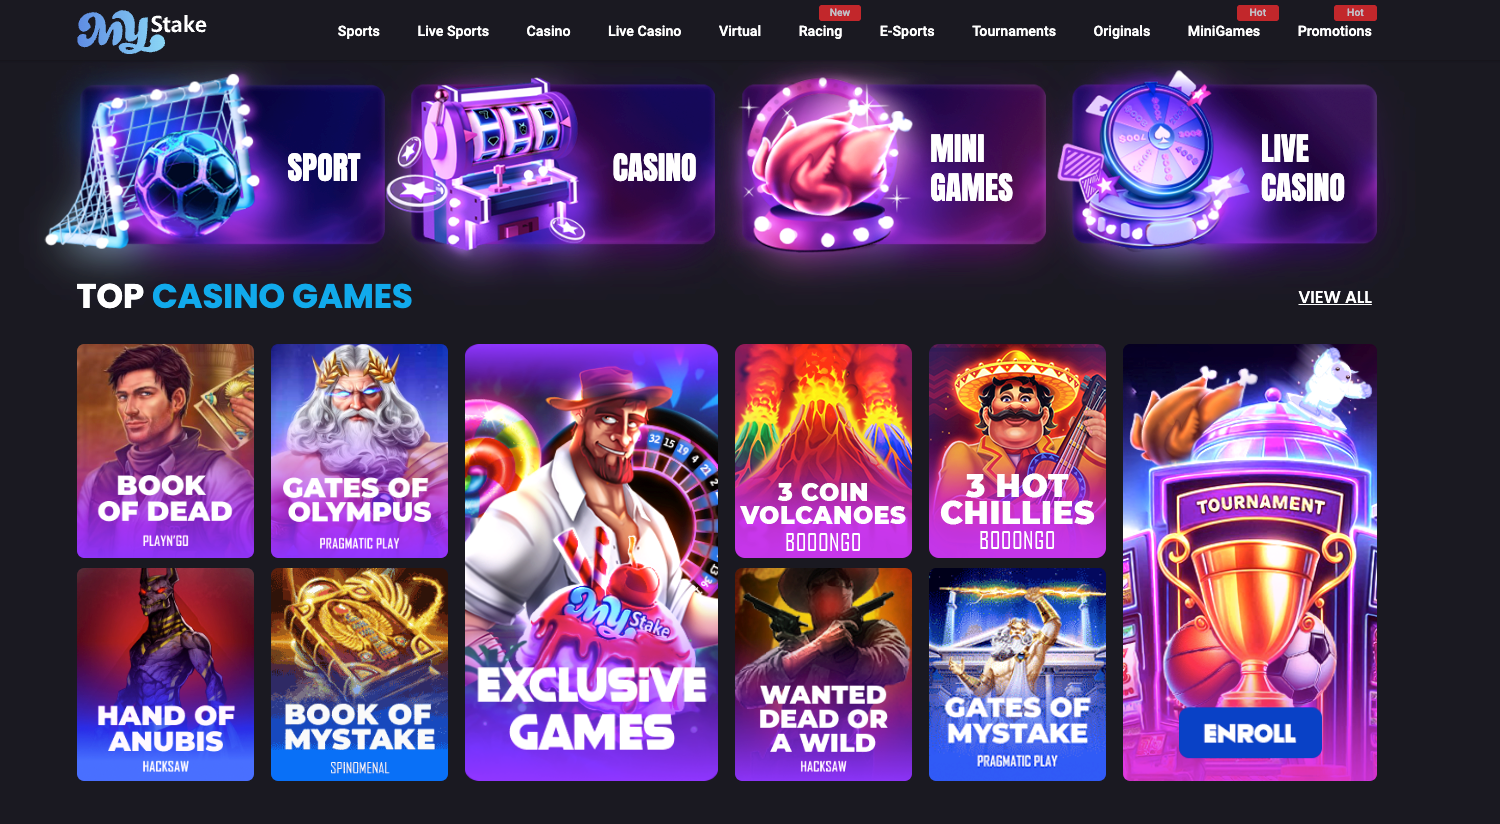Open the Mini Games chicken banner

[x=893, y=165]
